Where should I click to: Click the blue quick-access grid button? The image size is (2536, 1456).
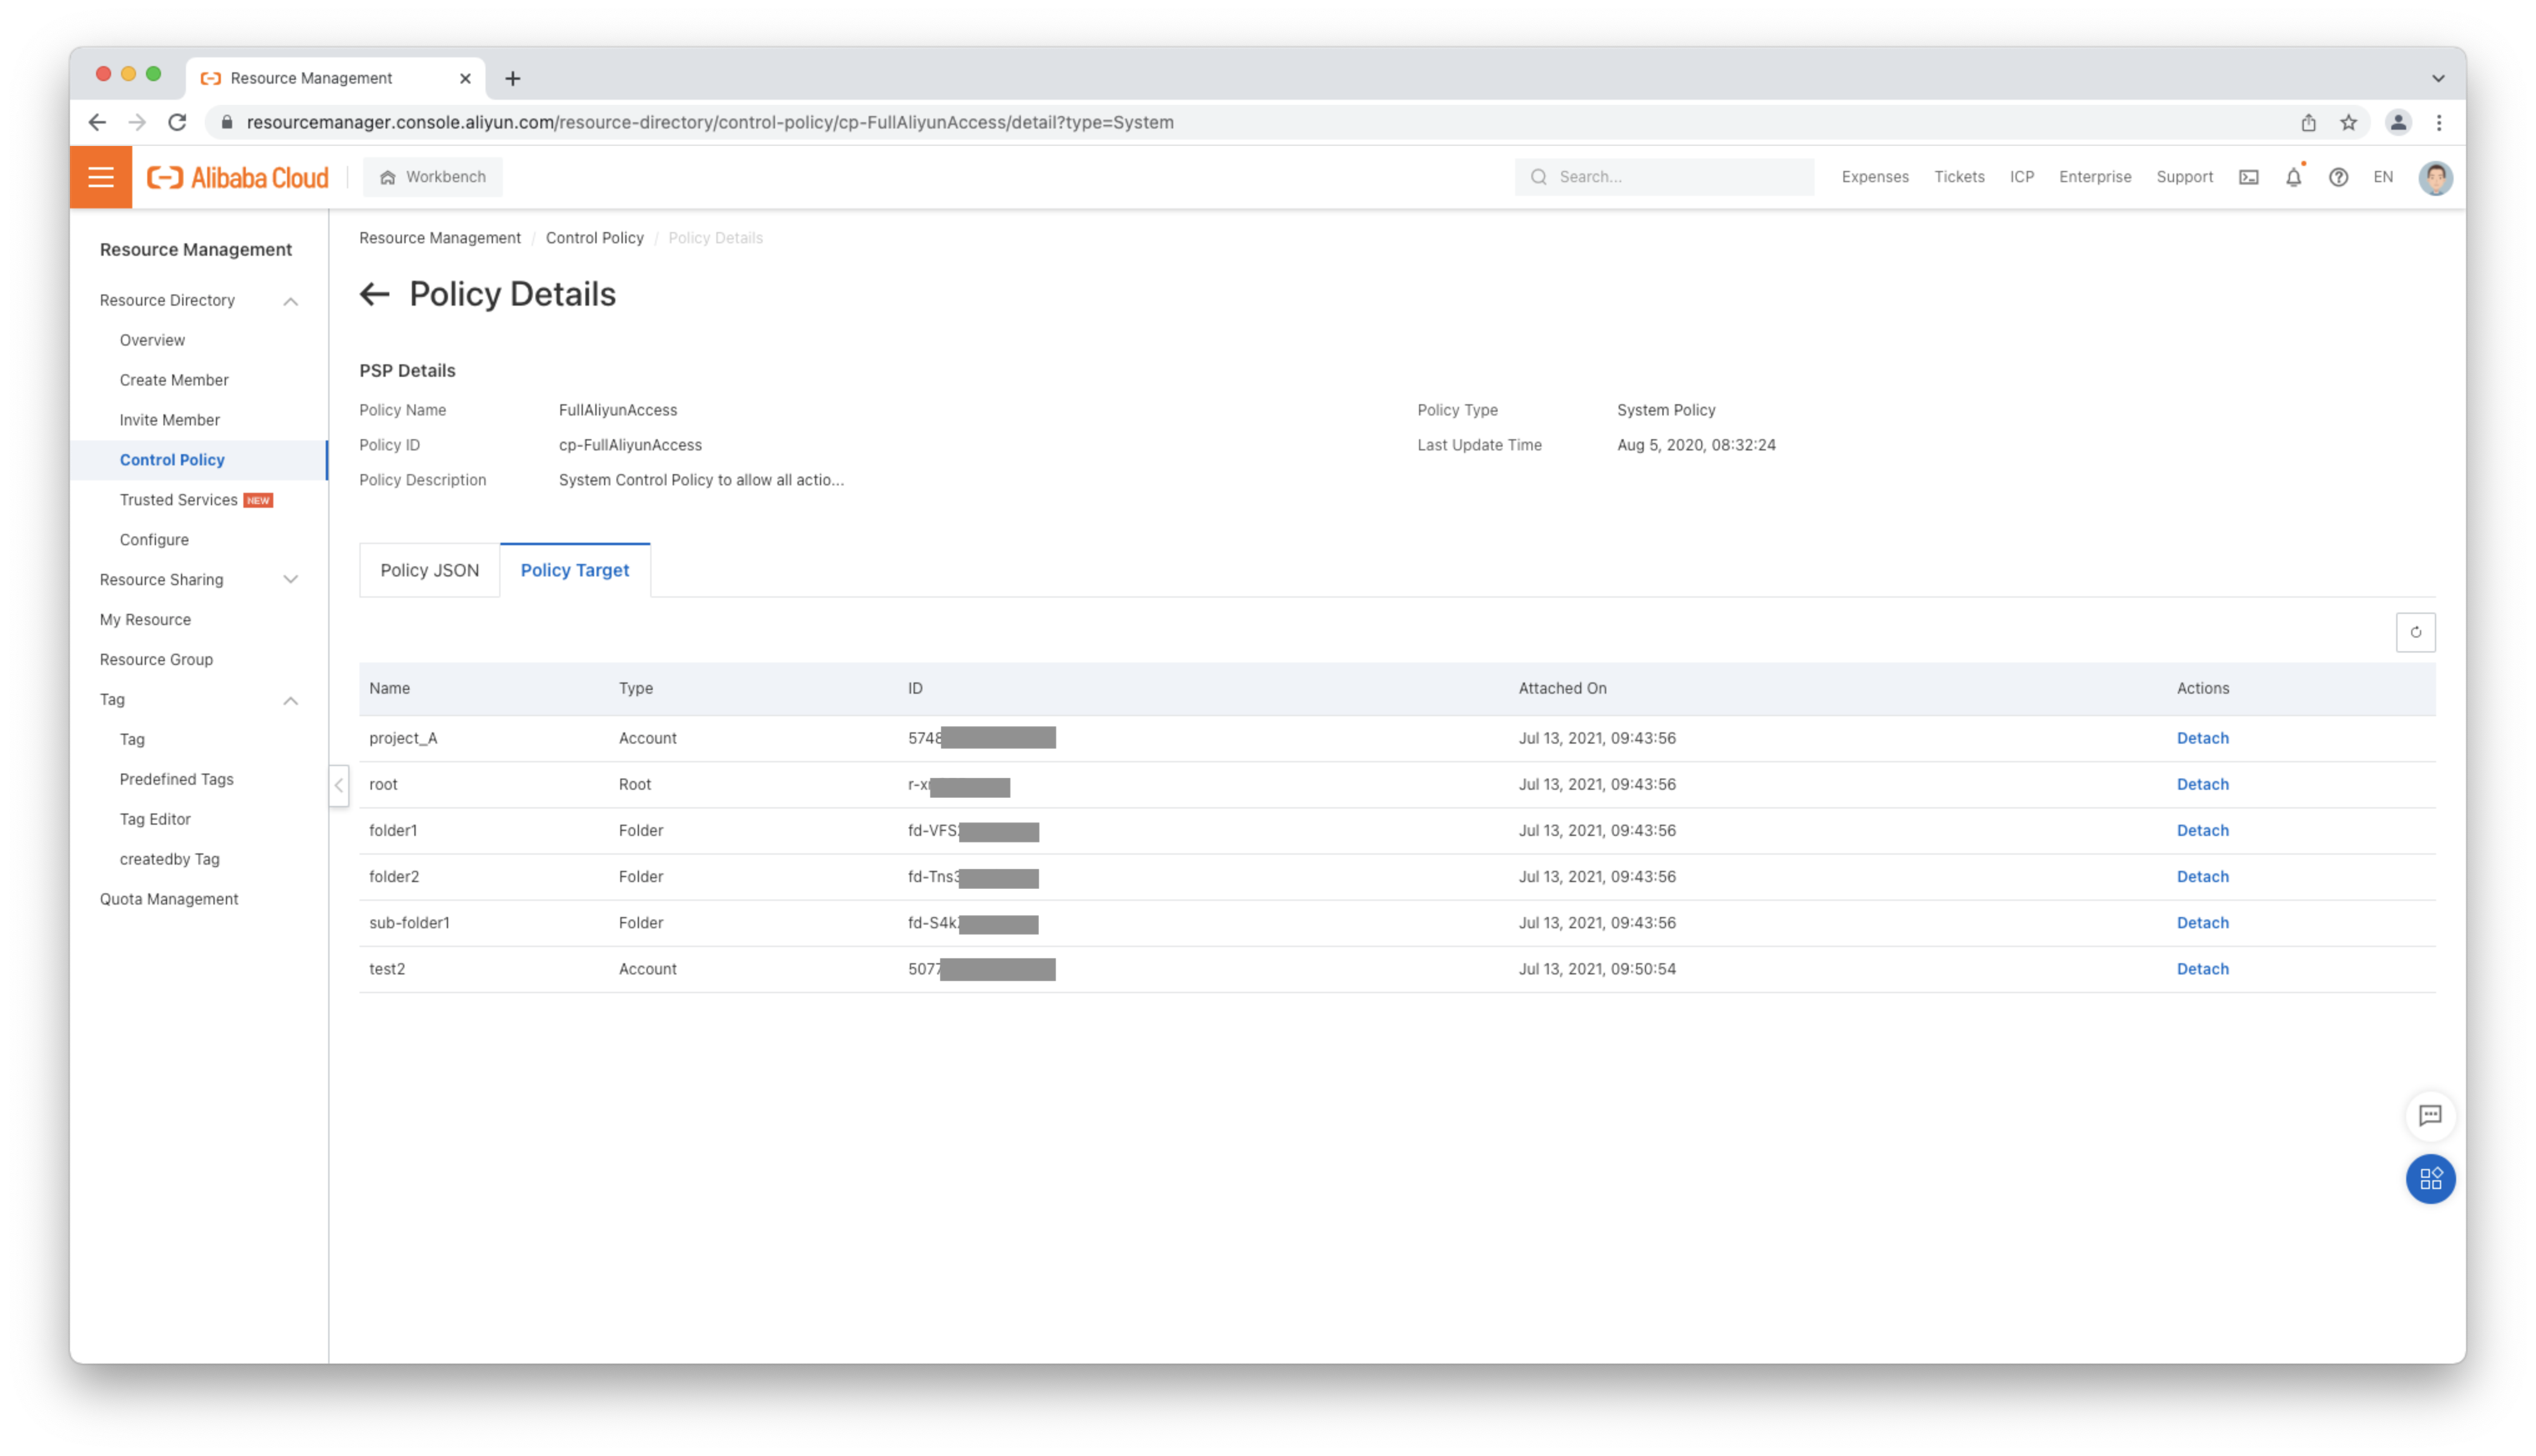point(2430,1179)
